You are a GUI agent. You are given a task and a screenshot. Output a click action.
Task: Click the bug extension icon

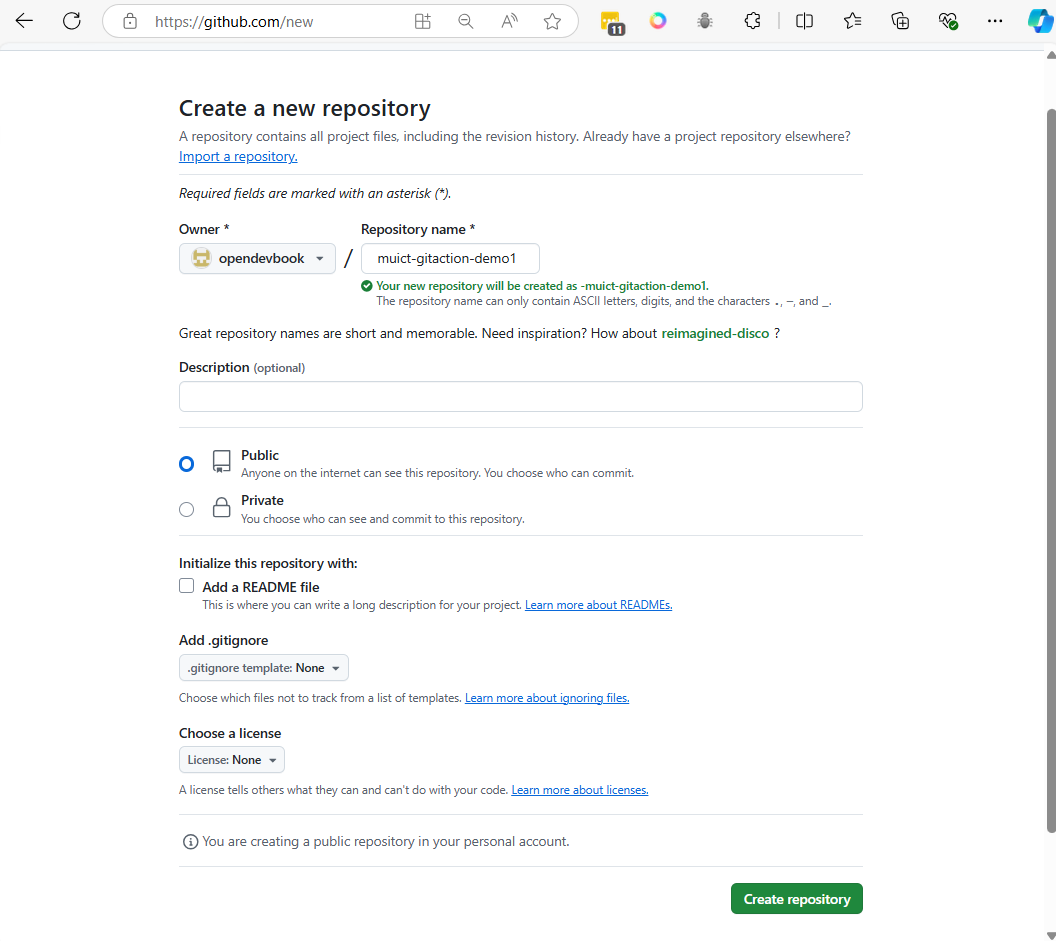point(705,21)
